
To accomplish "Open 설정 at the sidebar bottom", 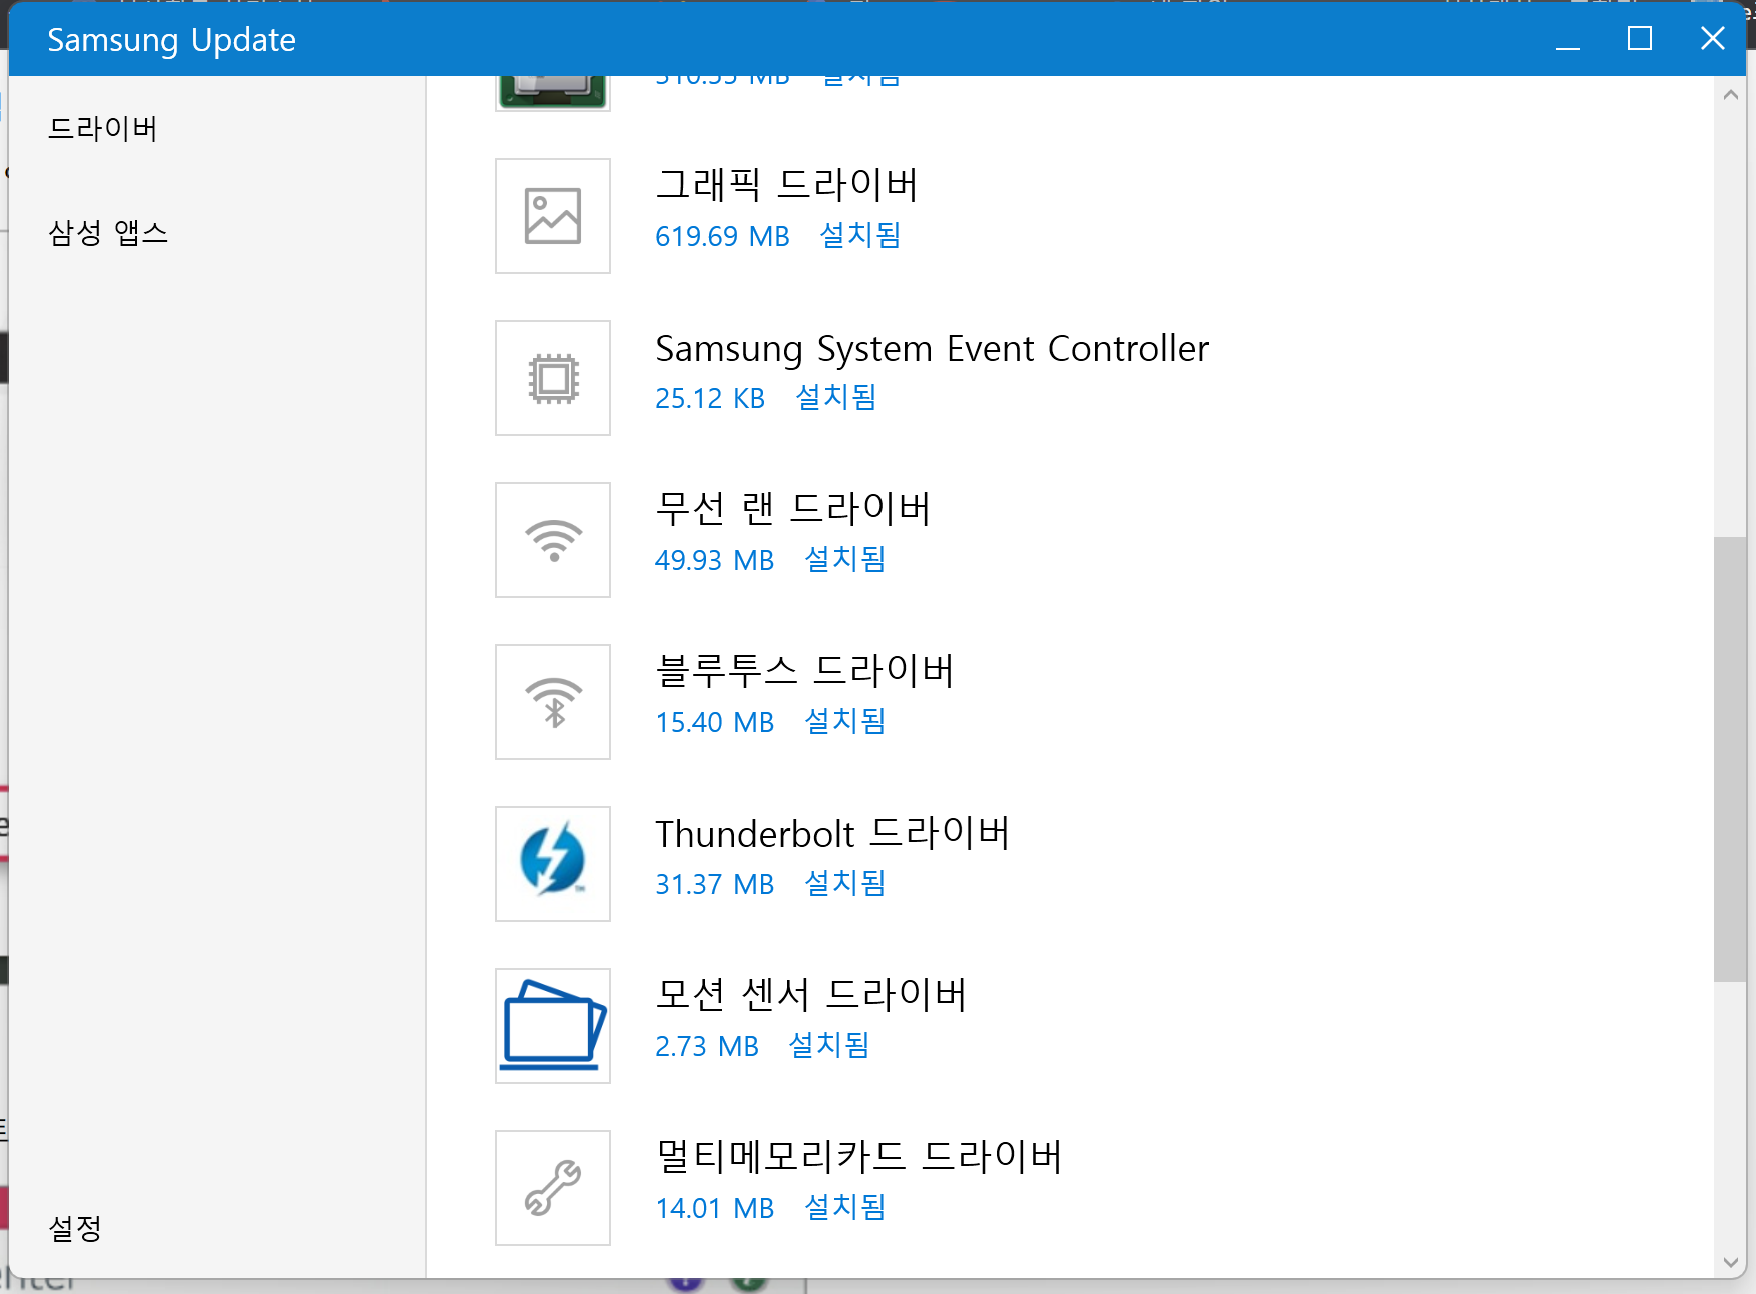I will (x=75, y=1228).
